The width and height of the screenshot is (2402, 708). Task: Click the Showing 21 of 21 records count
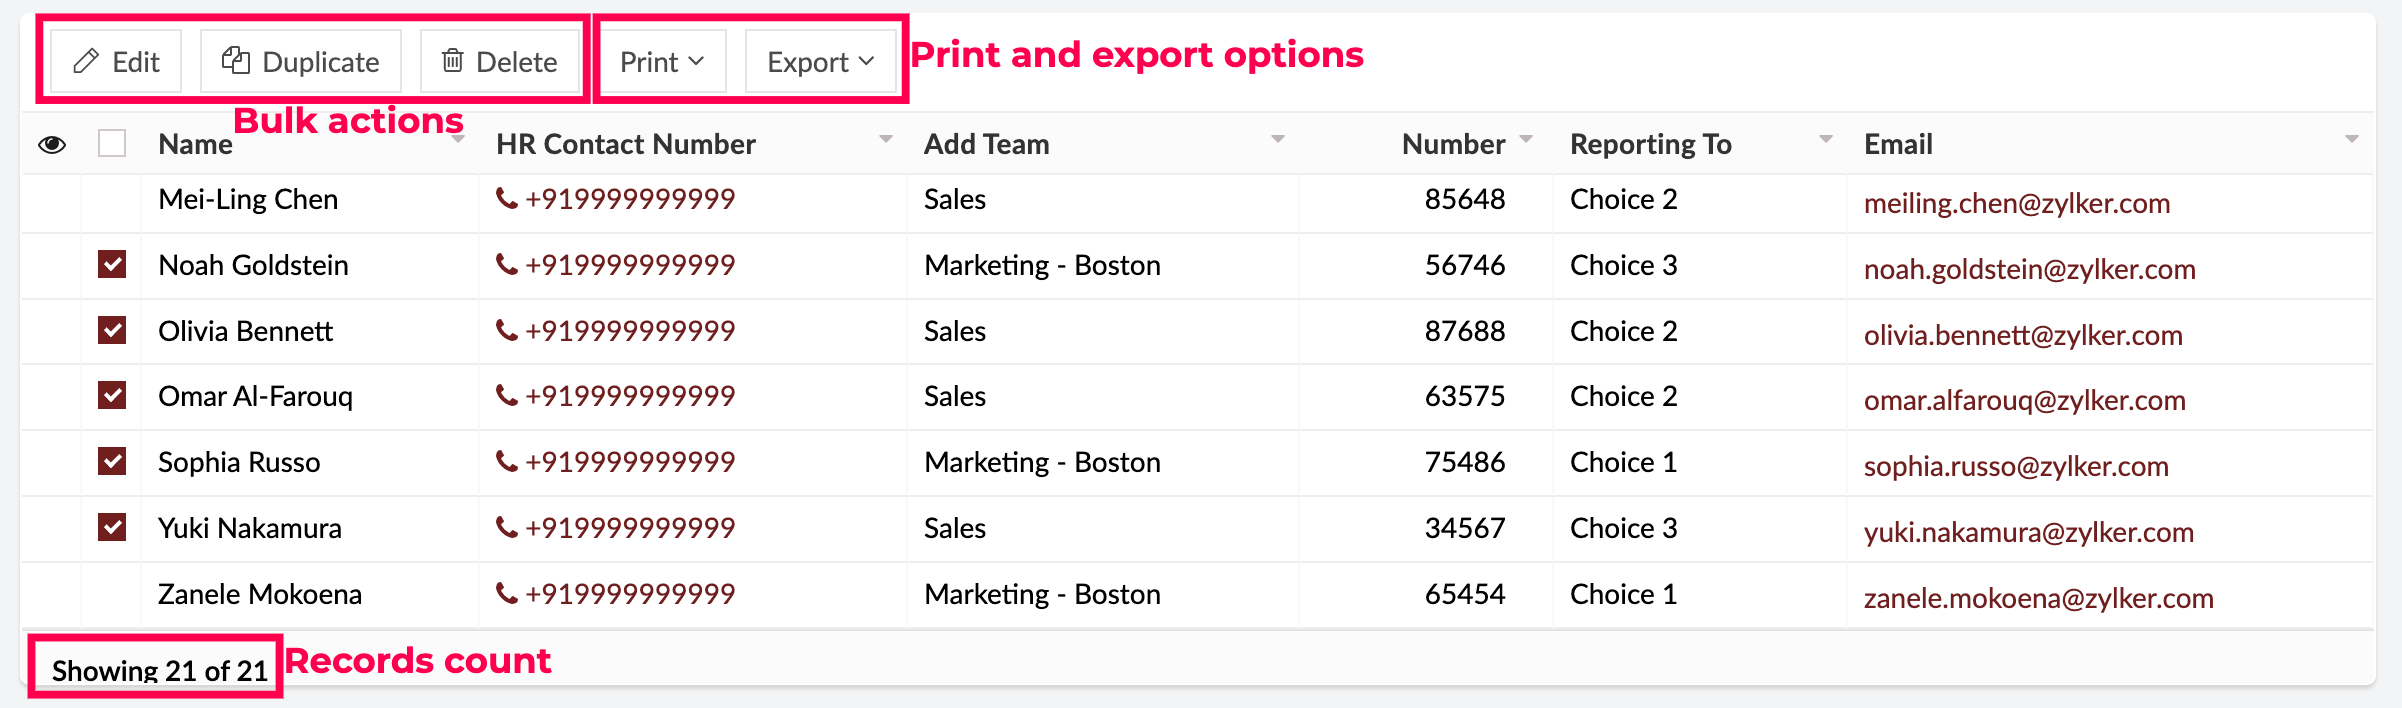(x=160, y=670)
